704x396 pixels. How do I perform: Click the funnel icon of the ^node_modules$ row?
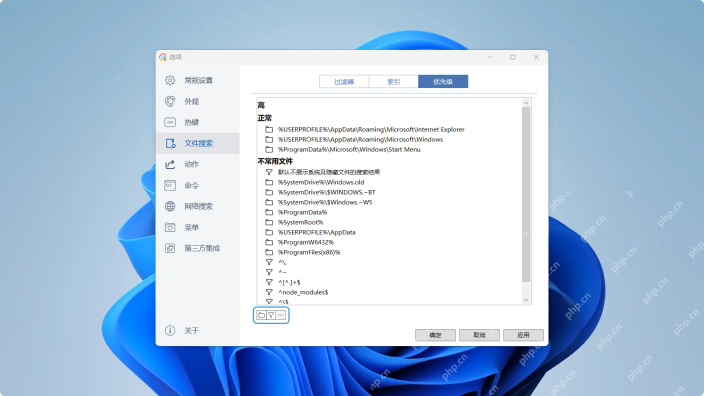pos(269,292)
